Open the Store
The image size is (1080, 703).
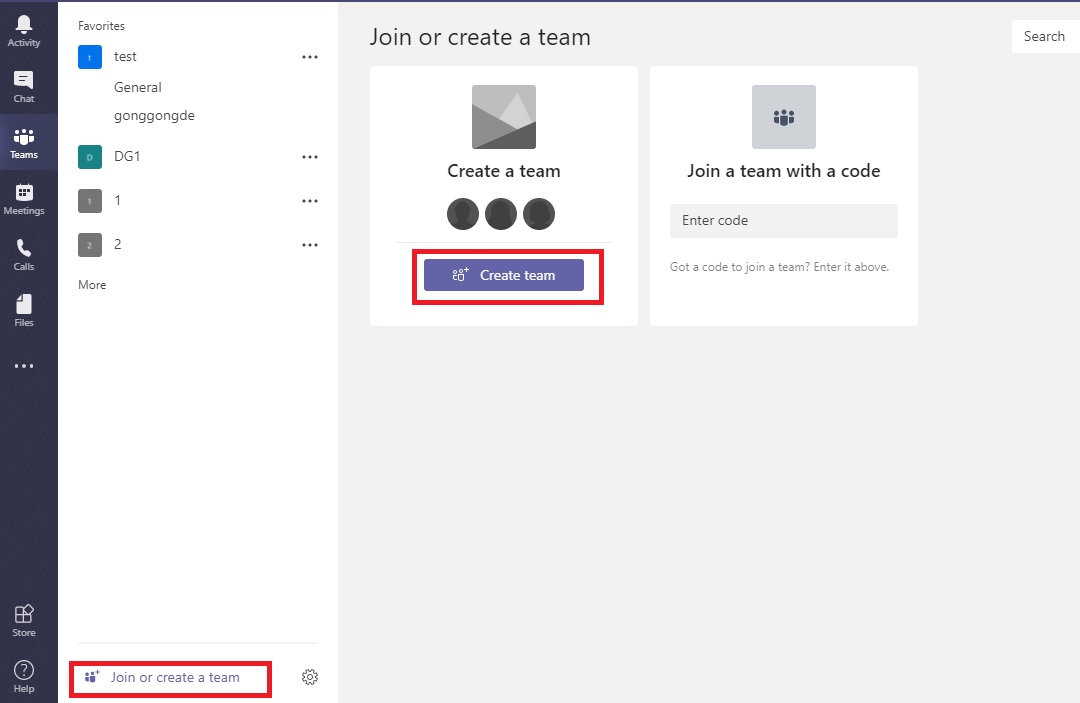point(24,621)
